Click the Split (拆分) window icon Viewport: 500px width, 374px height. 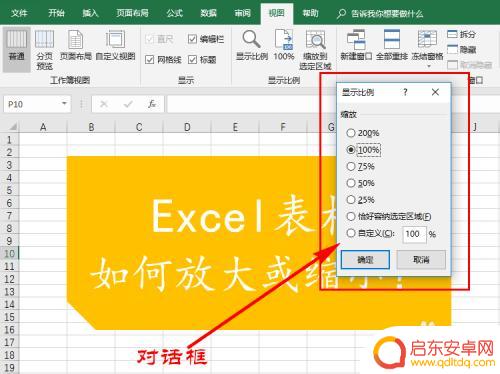click(452, 34)
